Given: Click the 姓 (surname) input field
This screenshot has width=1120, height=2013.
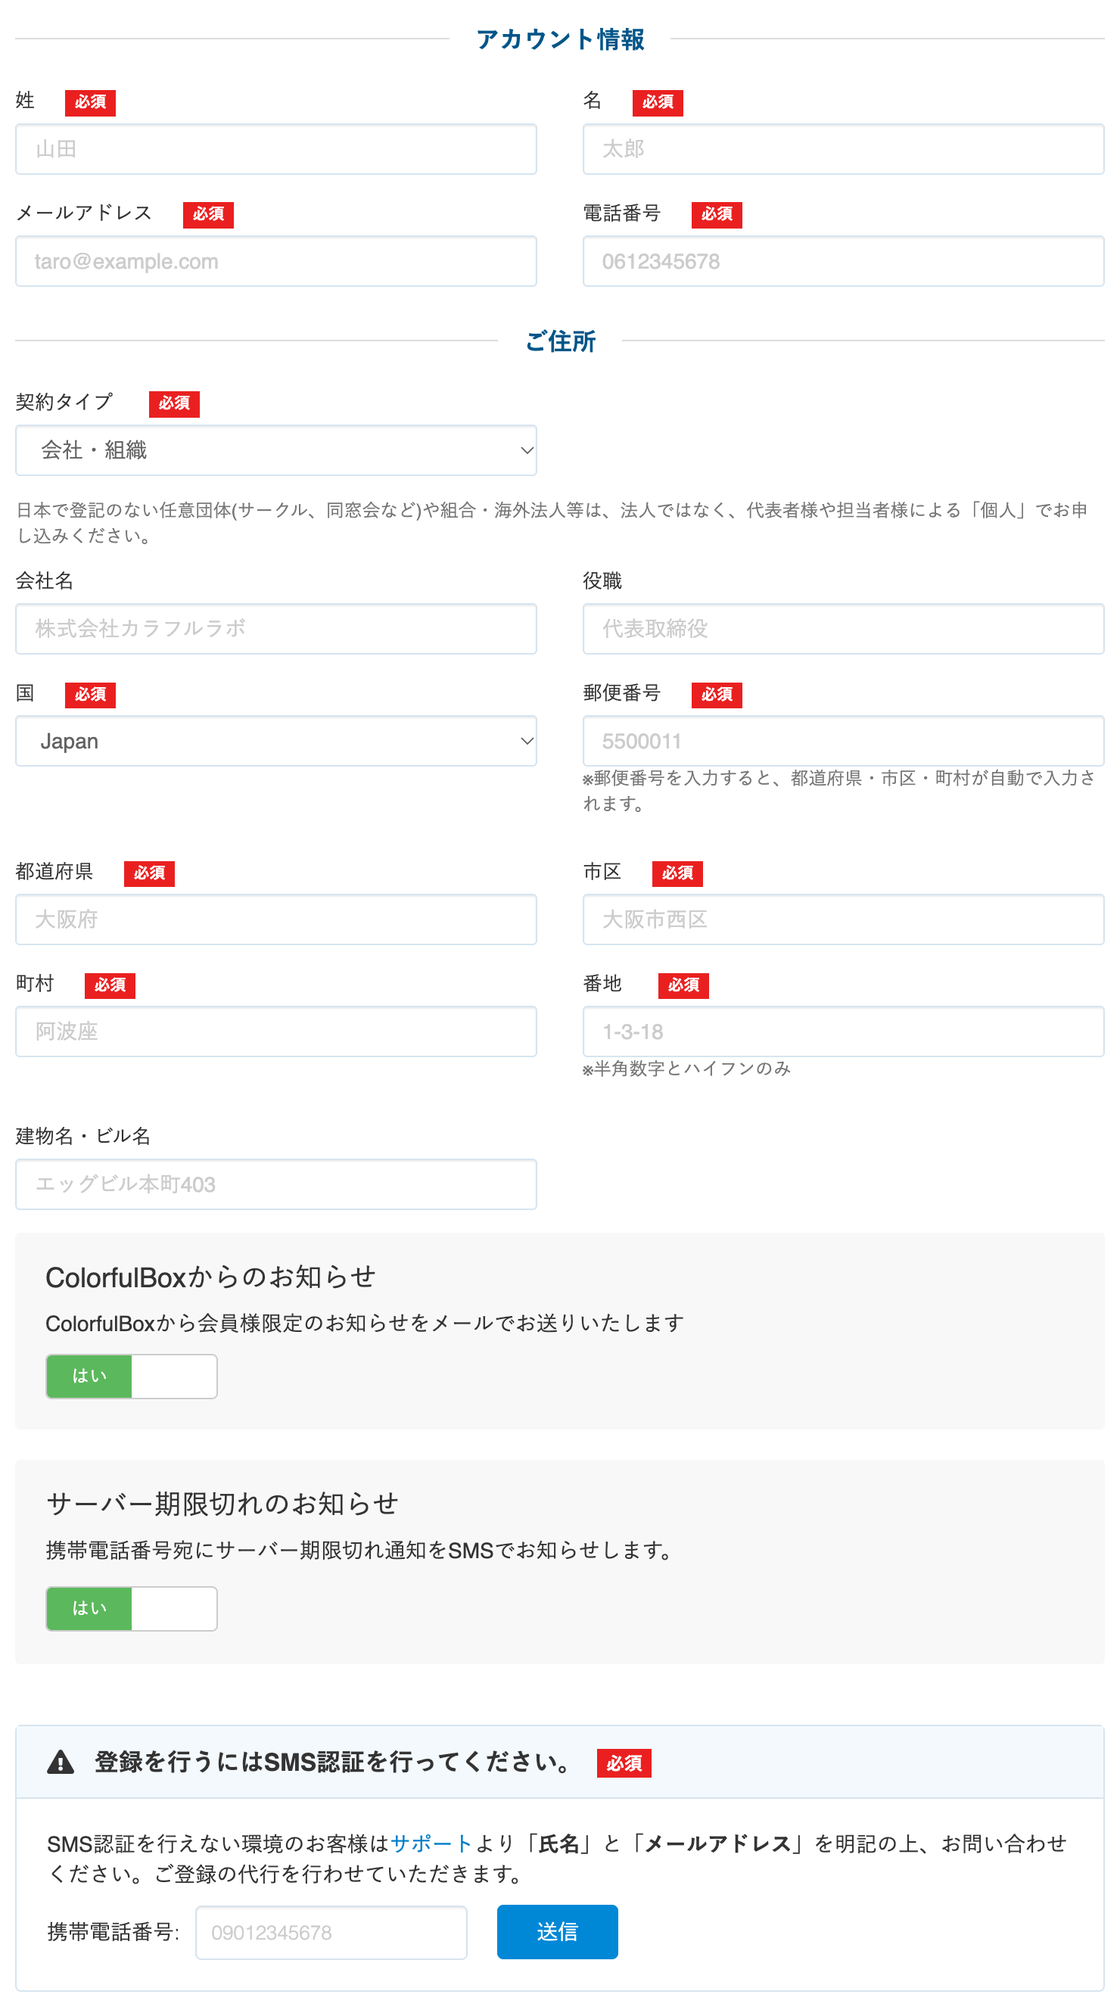Looking at the screenshot, I should (276, 149).
